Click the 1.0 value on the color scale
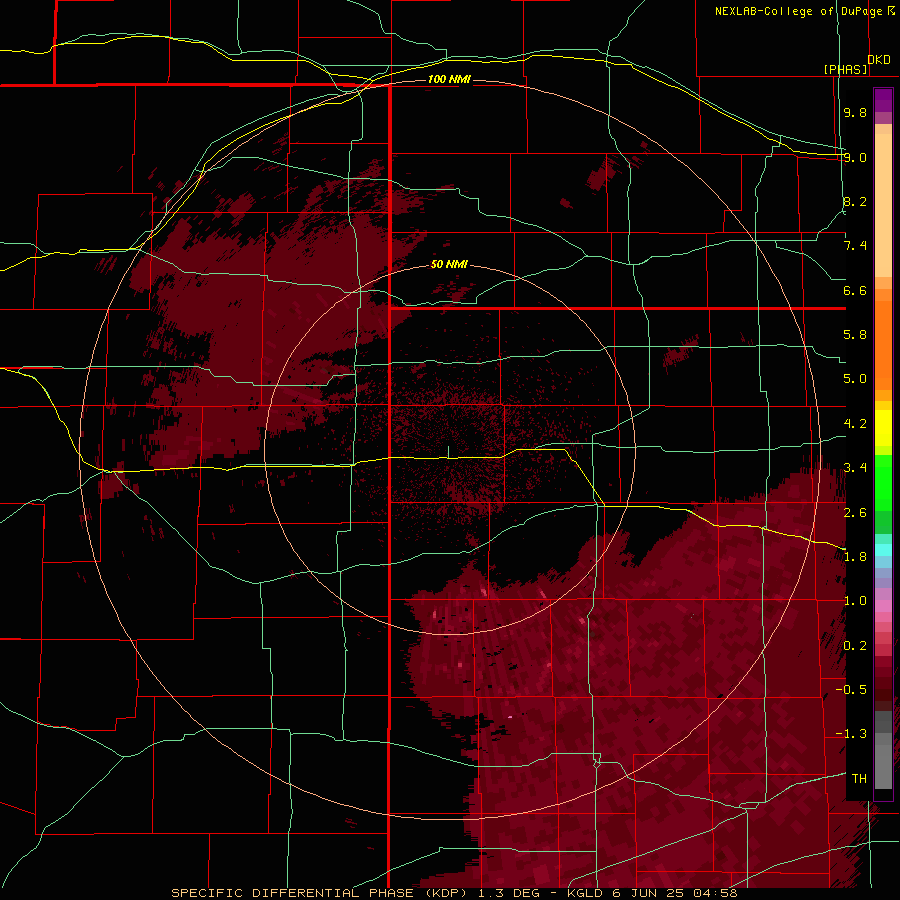The height and width of the screenshot is (900, 900). coord(855,601)
